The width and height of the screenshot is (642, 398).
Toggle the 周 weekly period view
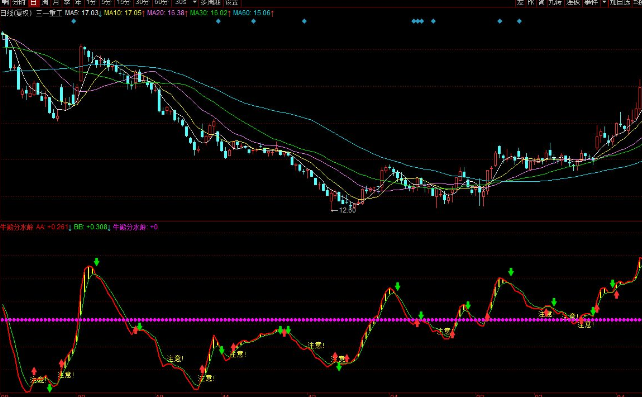tap(45, 3)
